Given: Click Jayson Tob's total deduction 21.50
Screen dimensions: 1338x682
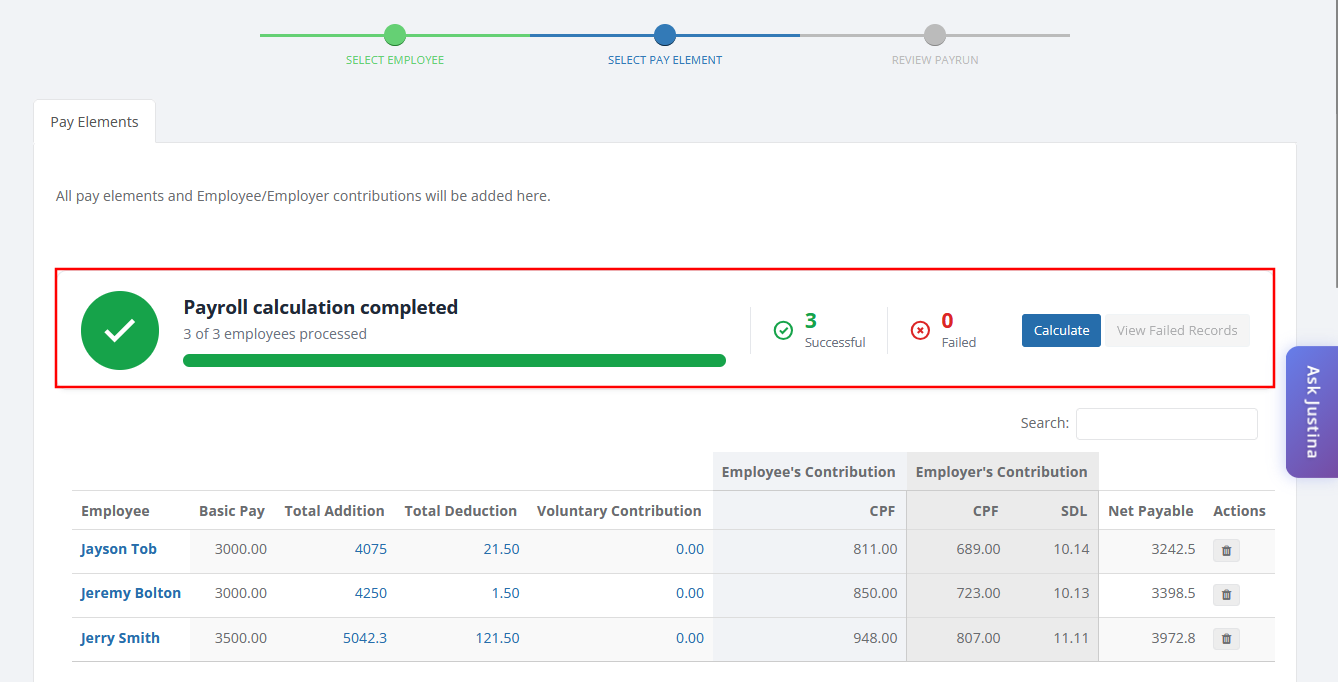Looking at the screenshot, I should [501, 549].
